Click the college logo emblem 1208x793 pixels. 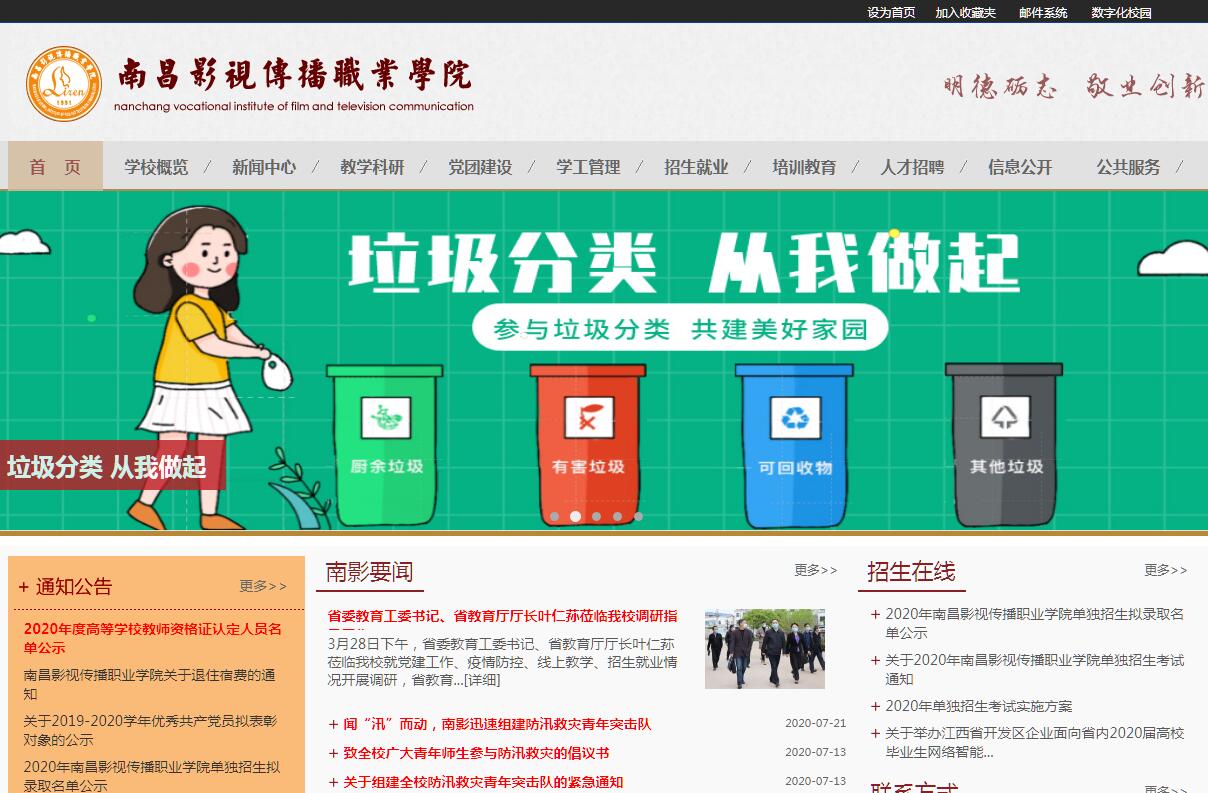[64, 84]
